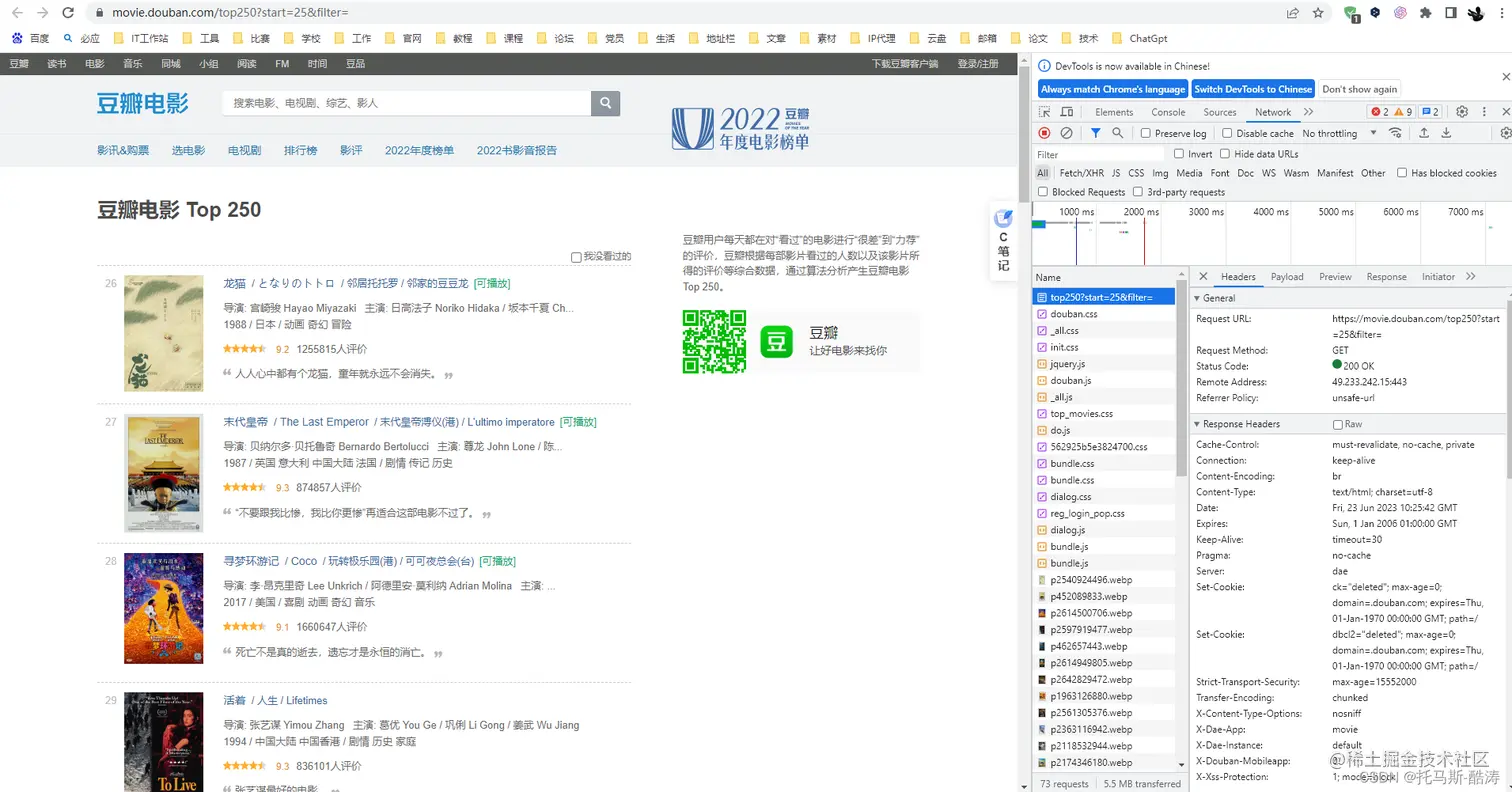This screenshot has width=1512, height=792.
Task: Click the network Filter text field
Action: pyautogui.click(x=1100, y=154)
